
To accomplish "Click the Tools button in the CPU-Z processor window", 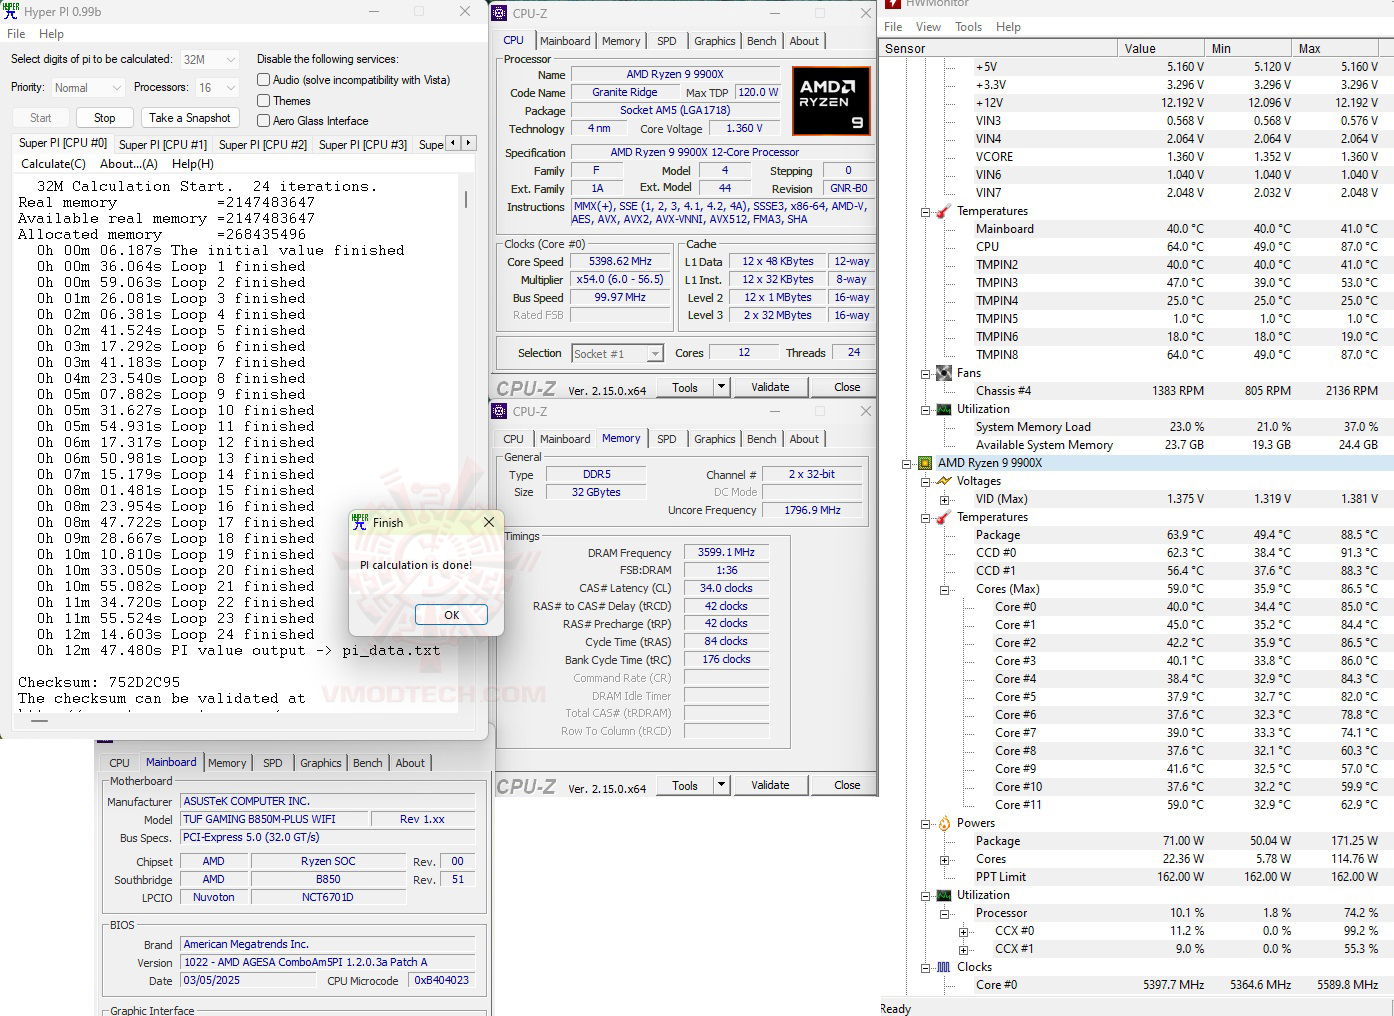I will 685,387.
